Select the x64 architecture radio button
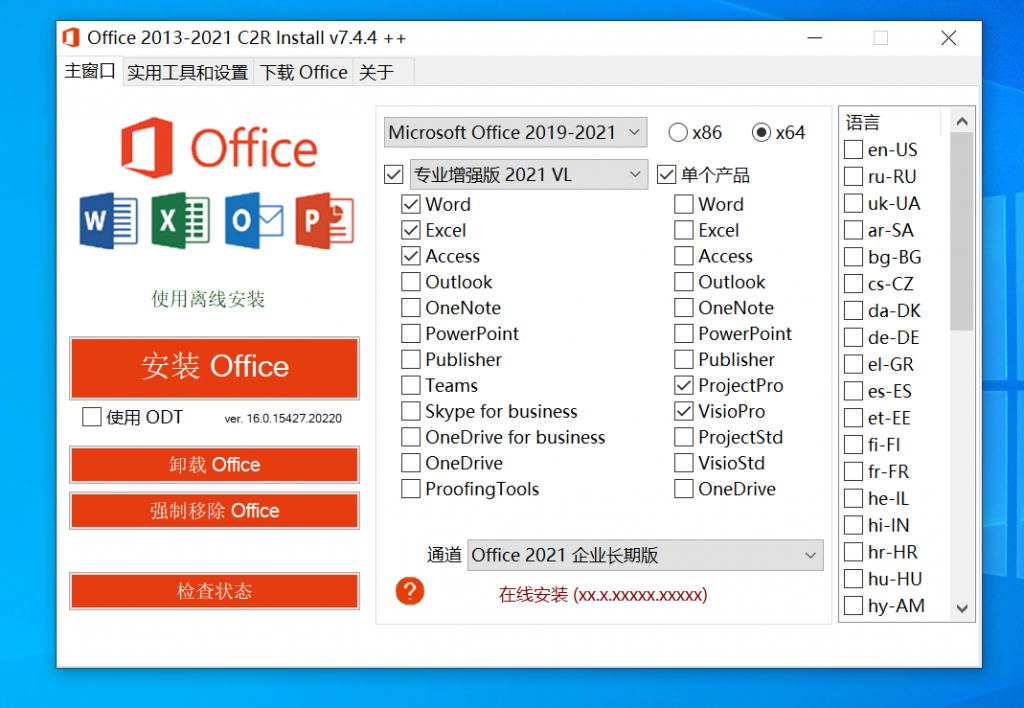Image resolution: width=1024 pixels, height=708 pixels. [x=761, y=133]
